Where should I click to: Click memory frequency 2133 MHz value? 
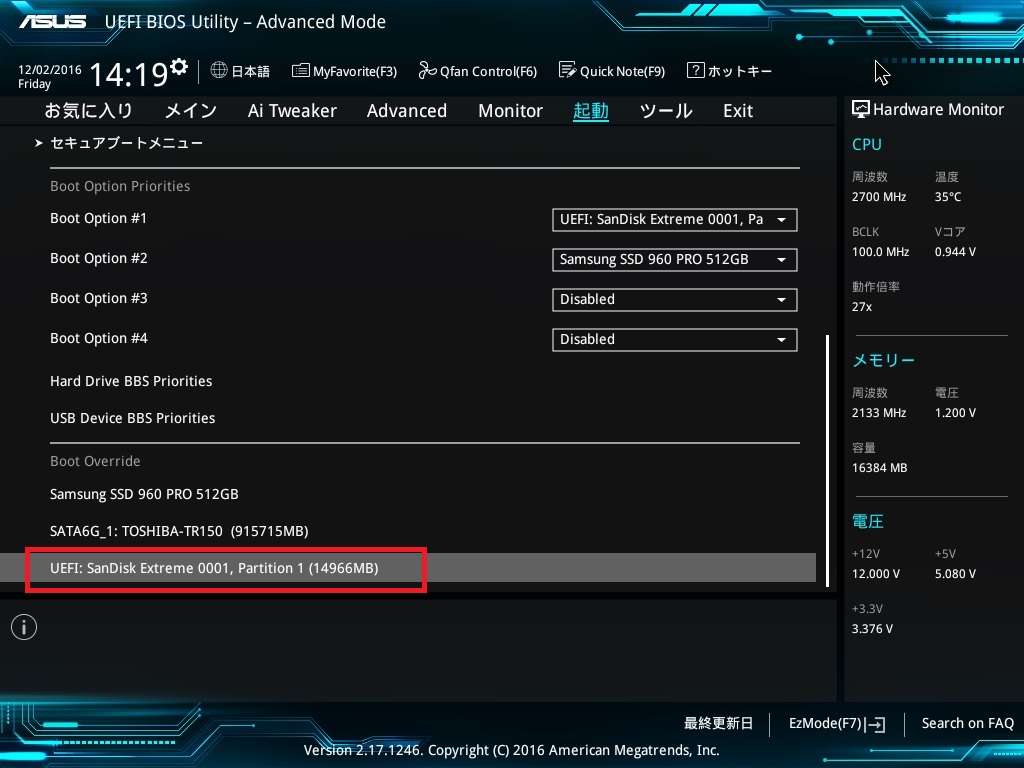coord(879,413)
